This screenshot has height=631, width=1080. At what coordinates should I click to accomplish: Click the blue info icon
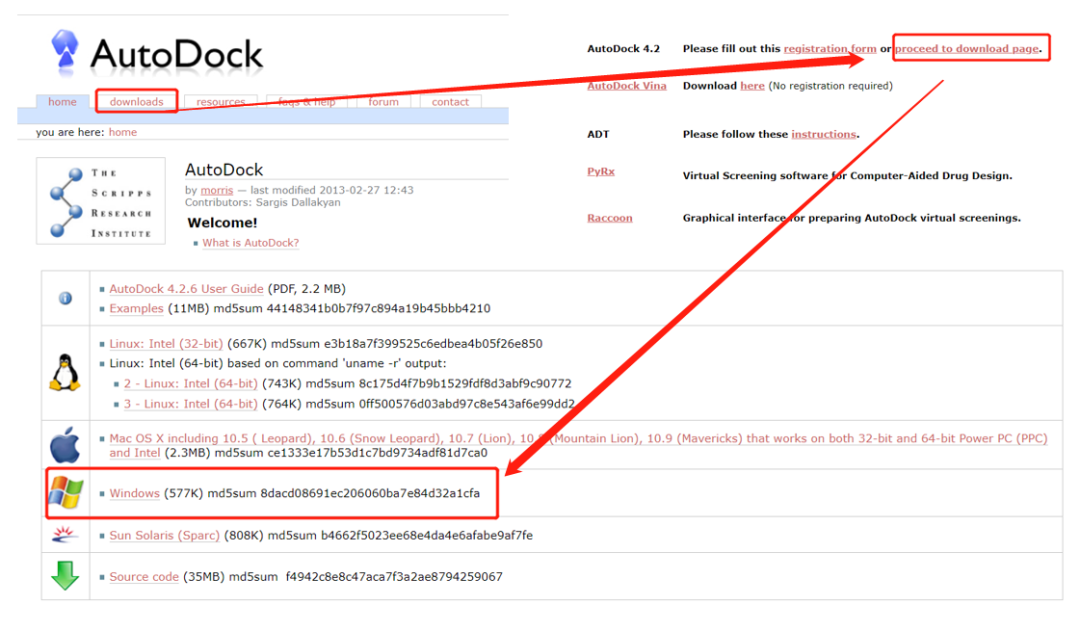pos(65,298)
